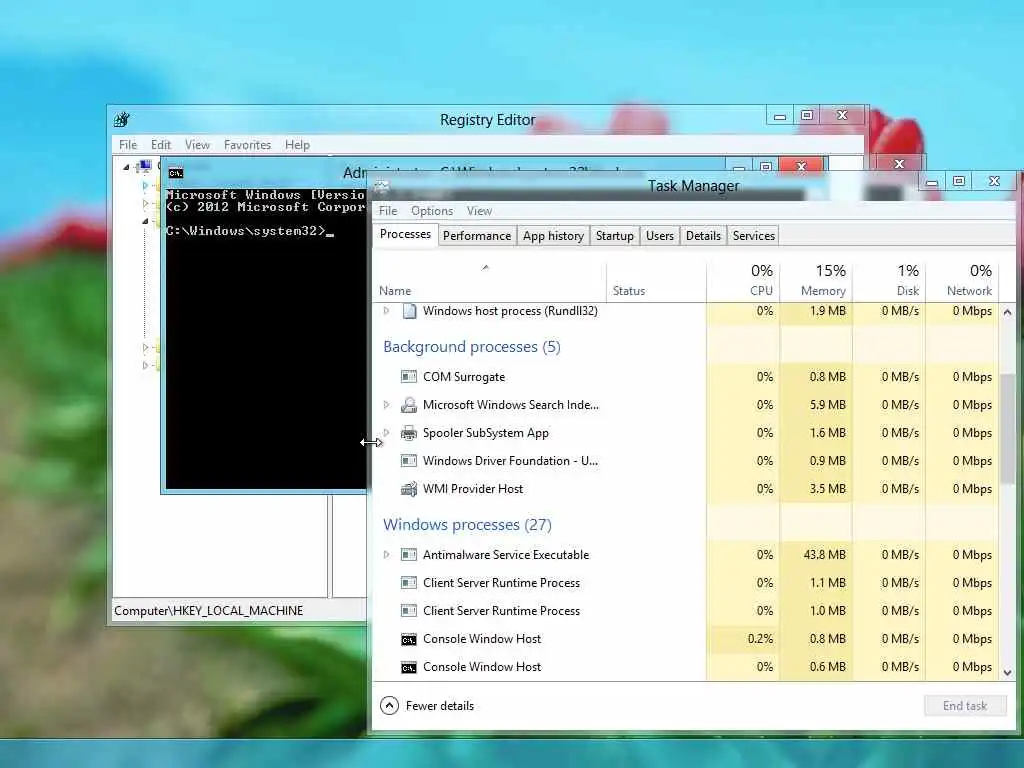Select the Processes tab
1024x768 pixels.
pos(405,234)
